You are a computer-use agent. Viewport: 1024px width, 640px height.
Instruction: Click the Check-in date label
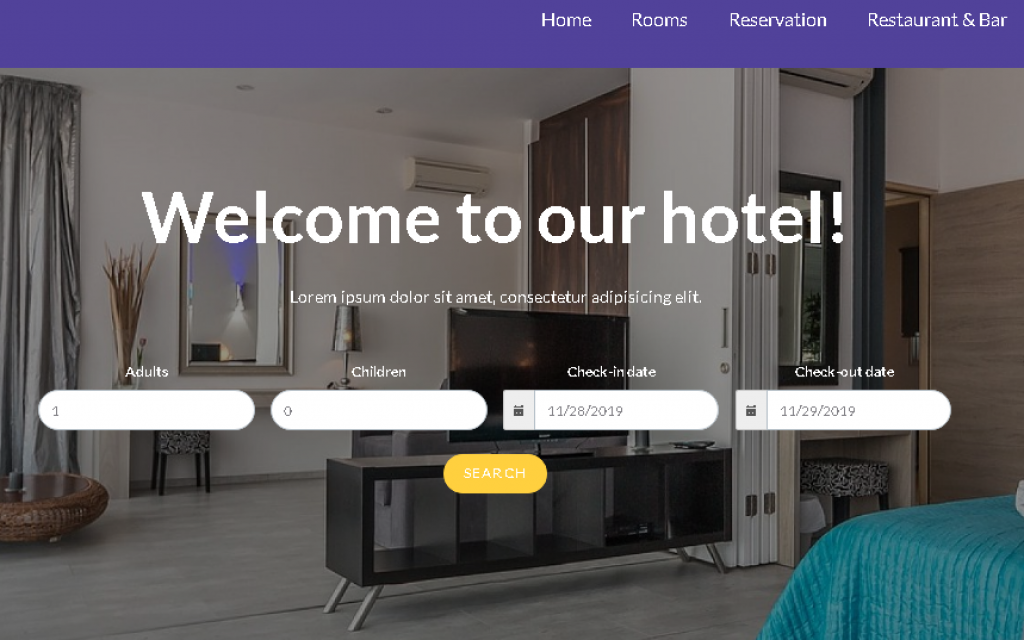click(x=611, y=372)
